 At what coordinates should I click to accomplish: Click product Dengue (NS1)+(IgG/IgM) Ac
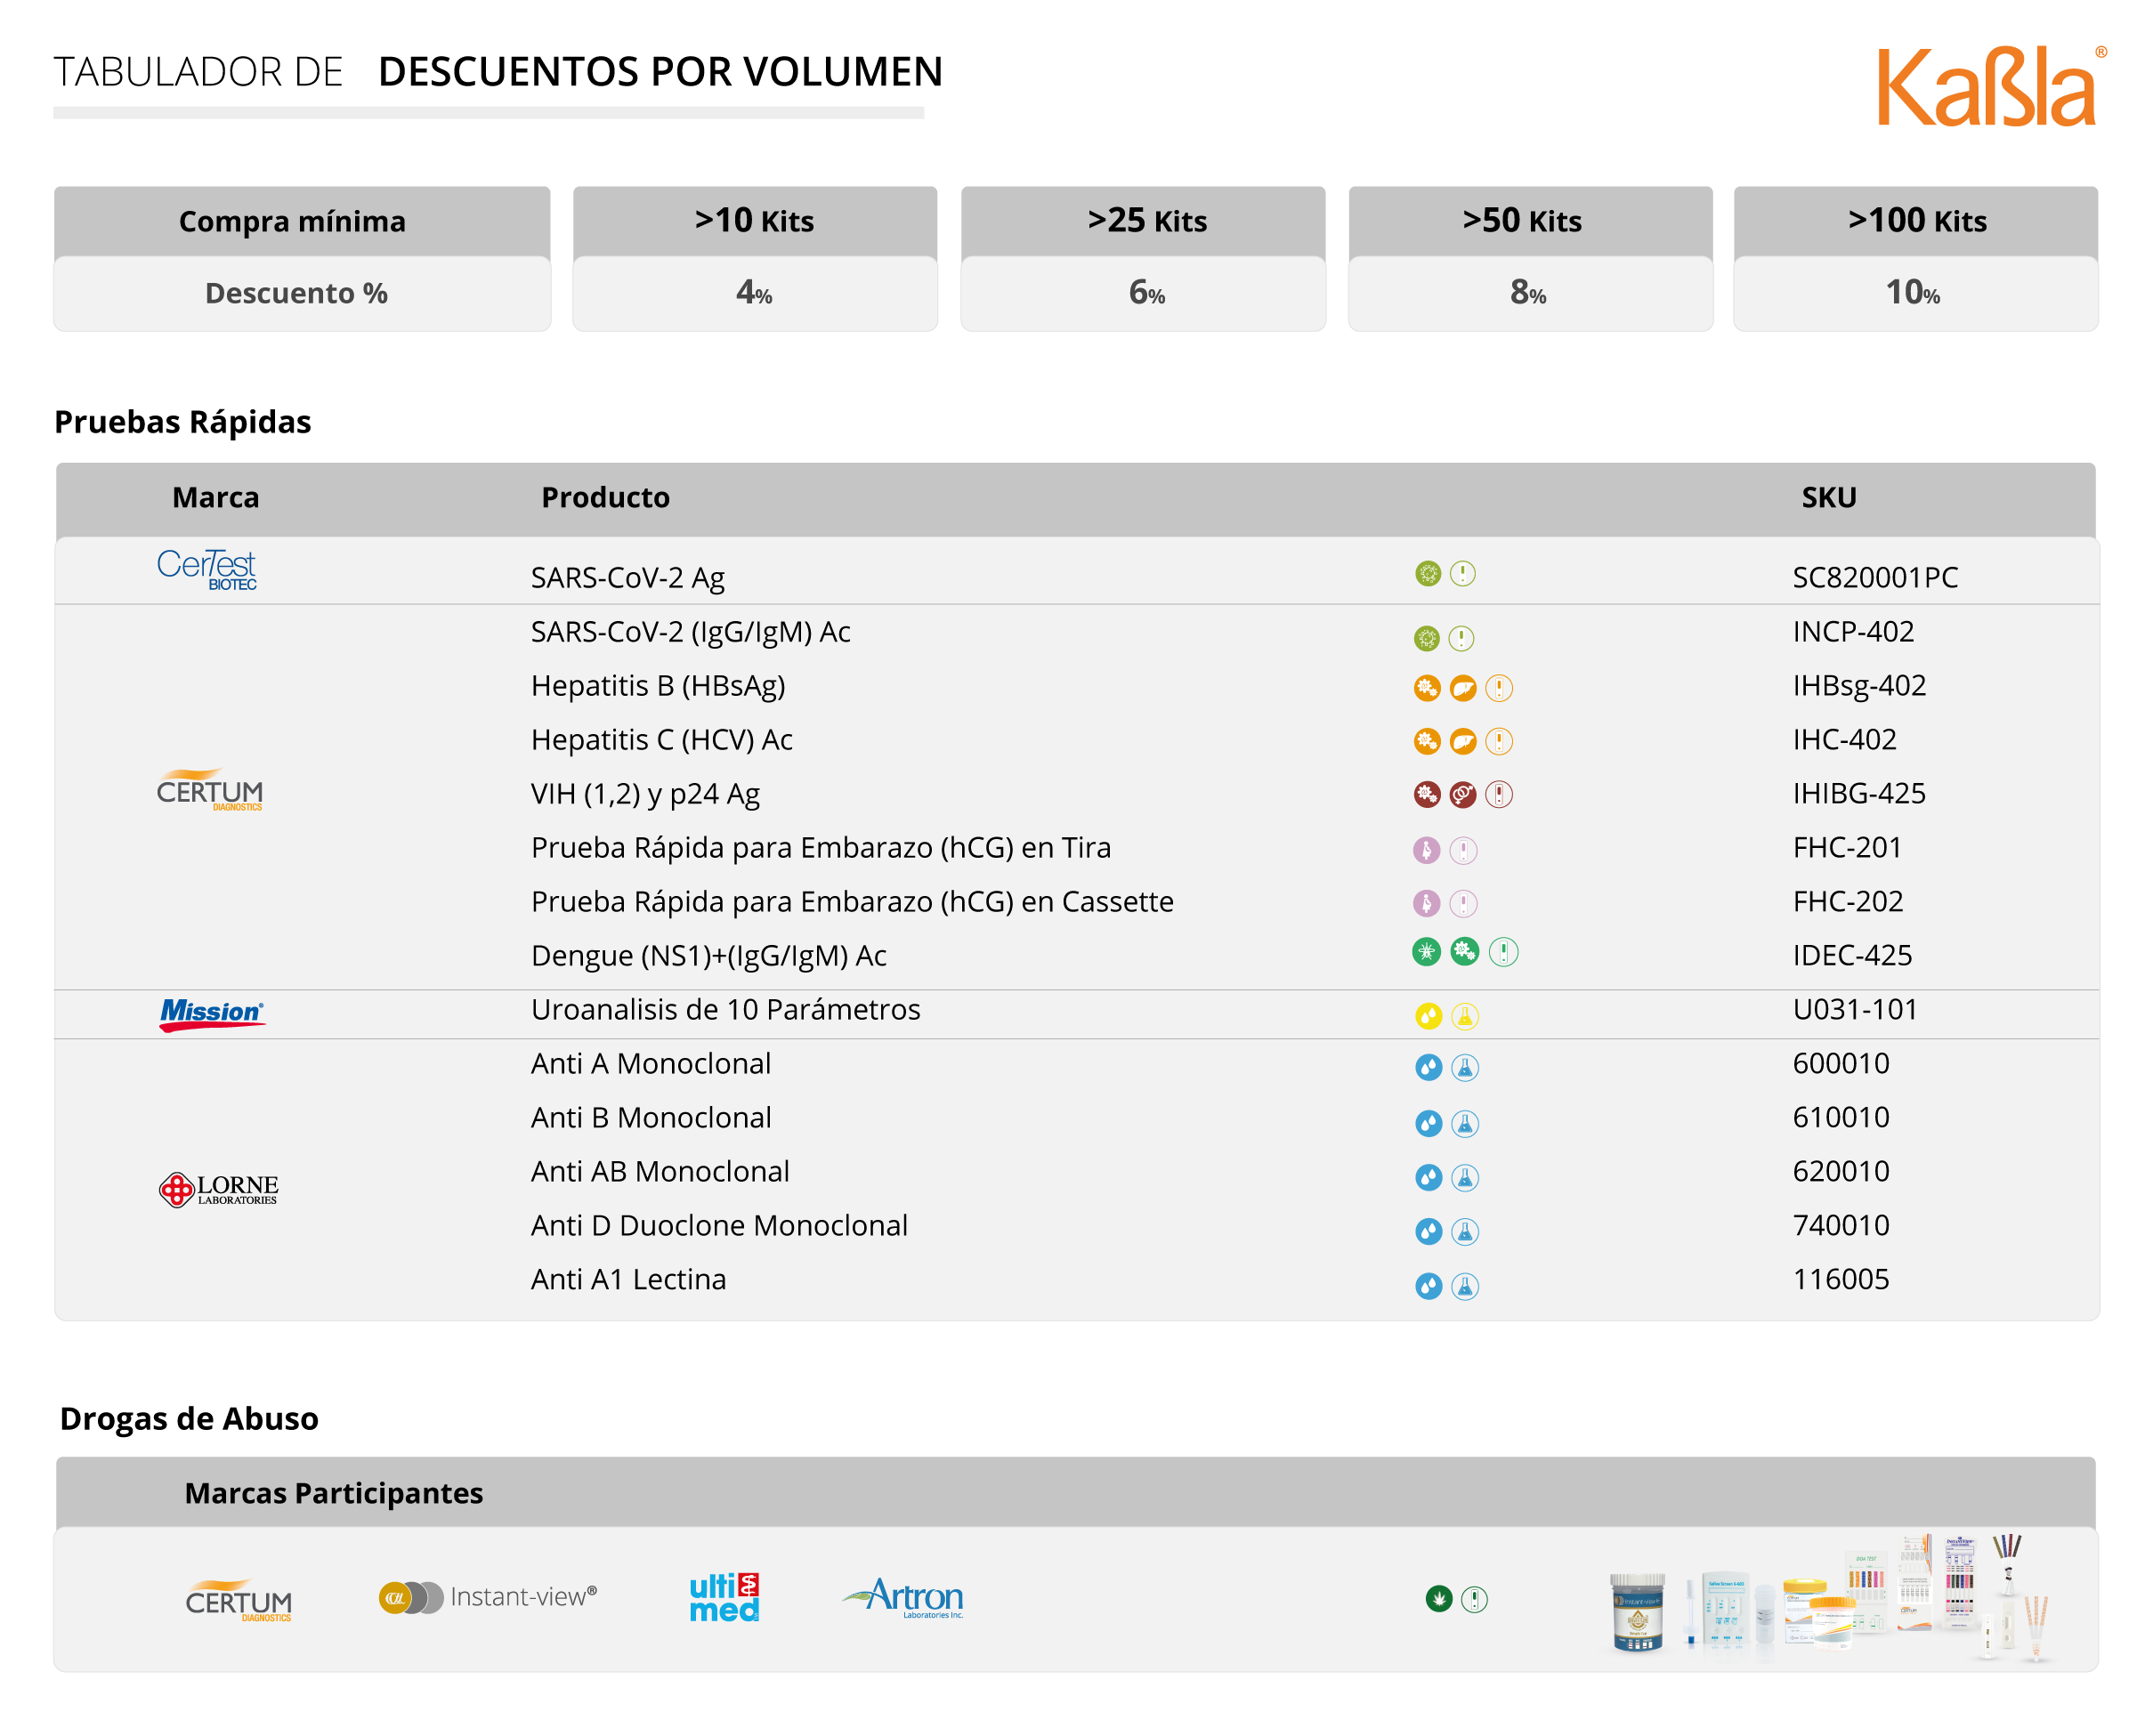click(x=709, y=956)
